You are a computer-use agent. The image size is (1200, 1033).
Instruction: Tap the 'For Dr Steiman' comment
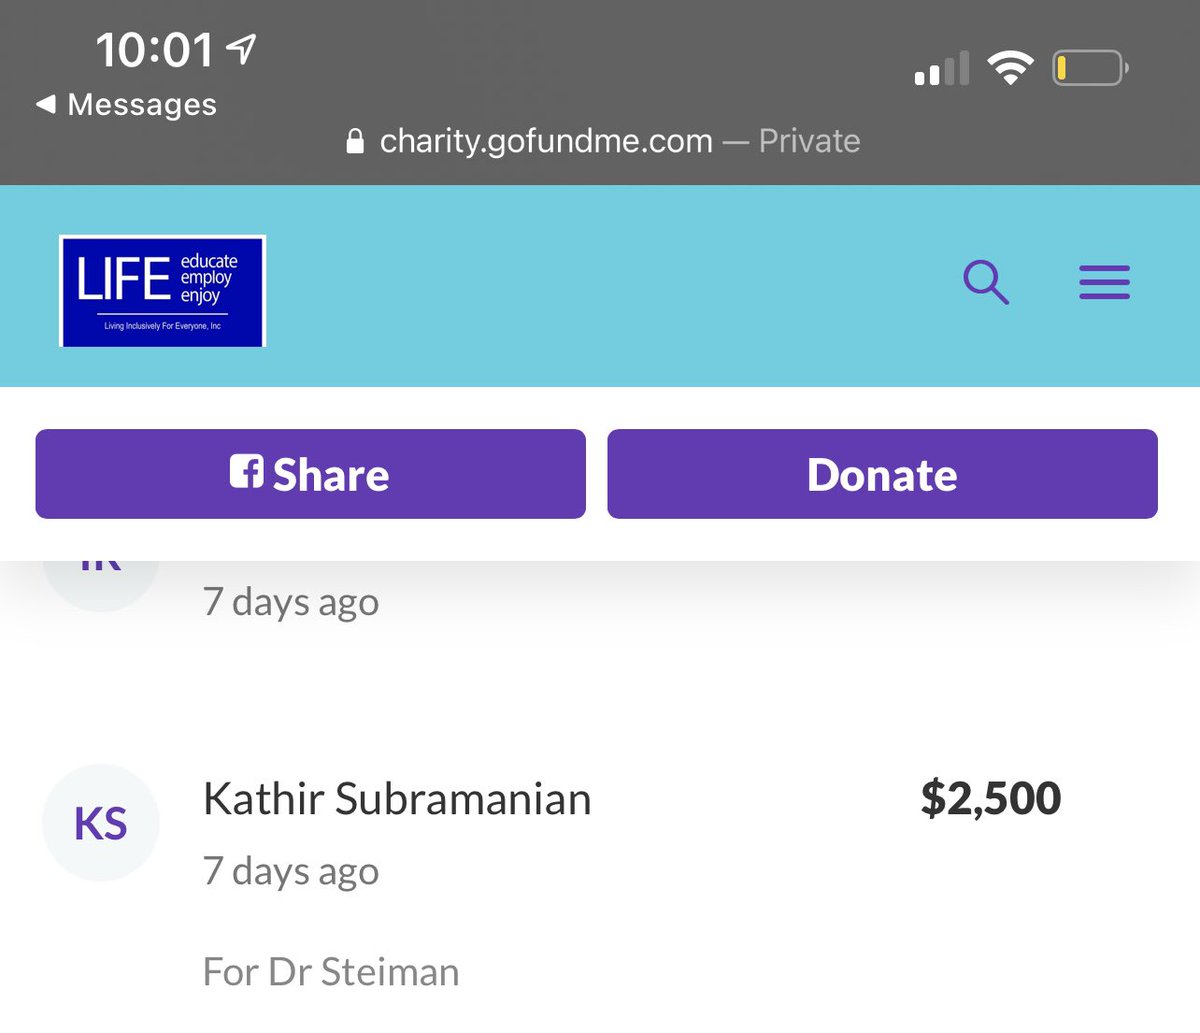[x=331, y=972]
